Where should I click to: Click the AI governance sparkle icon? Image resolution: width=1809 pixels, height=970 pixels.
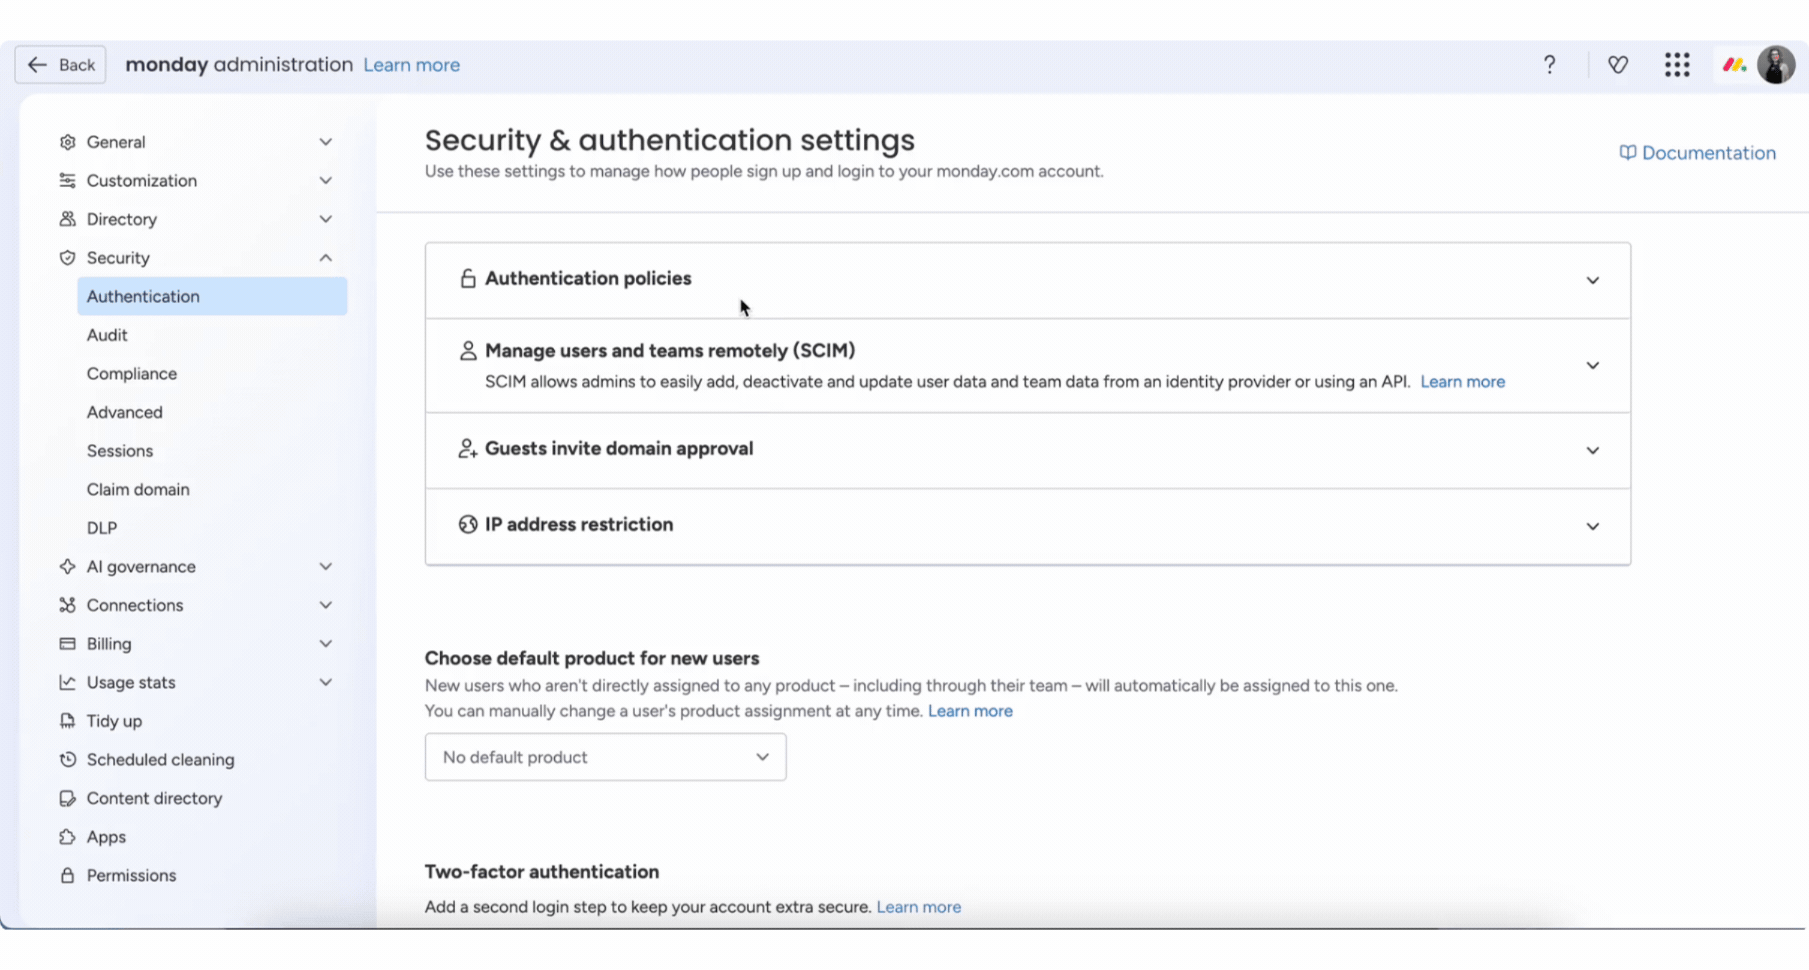(67, 567)
